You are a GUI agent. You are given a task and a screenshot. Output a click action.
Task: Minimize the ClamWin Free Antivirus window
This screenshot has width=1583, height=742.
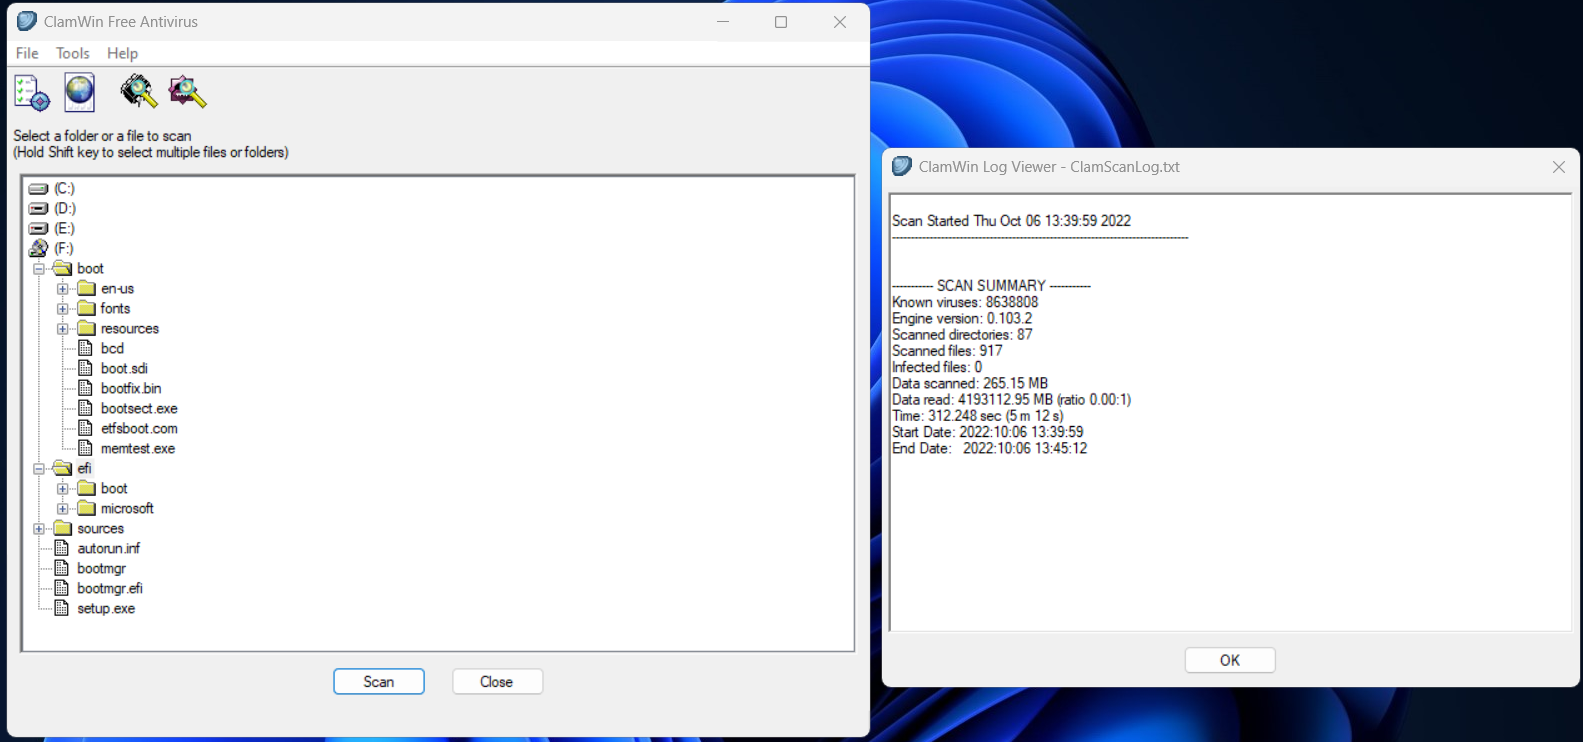click(x=723, y=21)
